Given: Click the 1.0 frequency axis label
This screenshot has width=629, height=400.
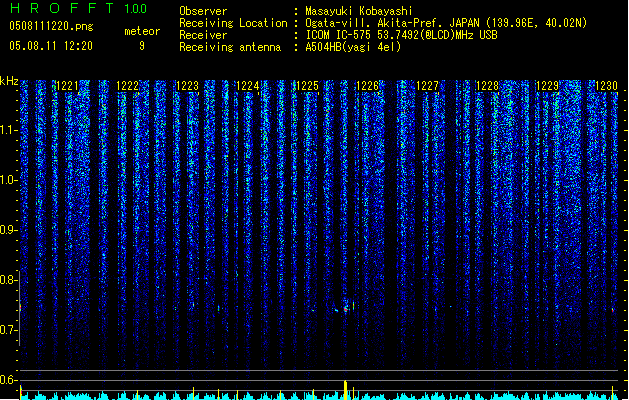Looking at the screenshot, I should pyautogui.click(x=8, y=180).
